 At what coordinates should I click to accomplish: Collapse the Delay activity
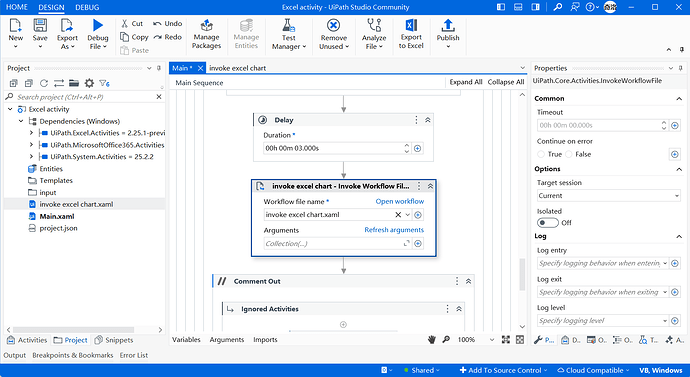coord(428,120)
